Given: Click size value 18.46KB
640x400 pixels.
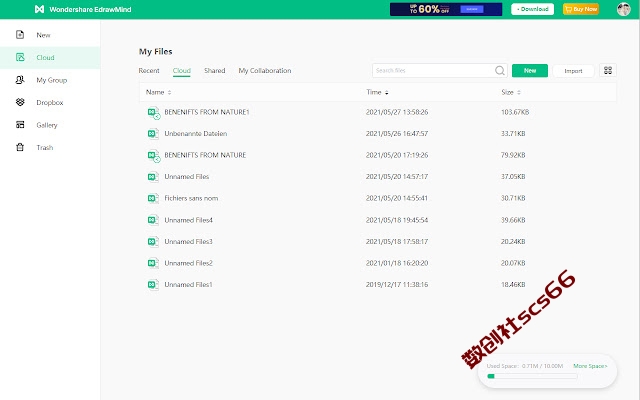Looking at the screenshot, I should 513,284.
